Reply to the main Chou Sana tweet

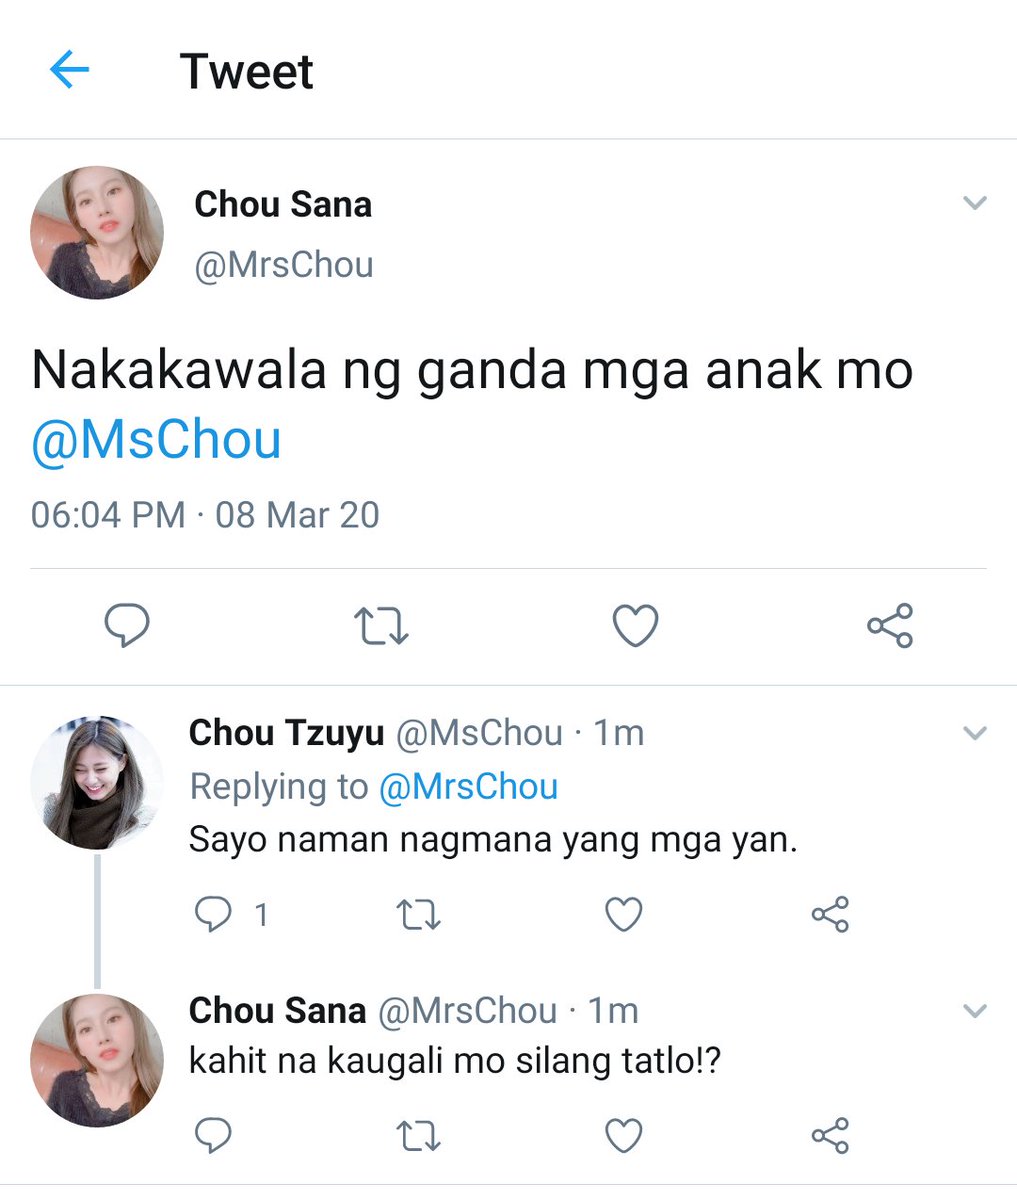pos(127,627)
